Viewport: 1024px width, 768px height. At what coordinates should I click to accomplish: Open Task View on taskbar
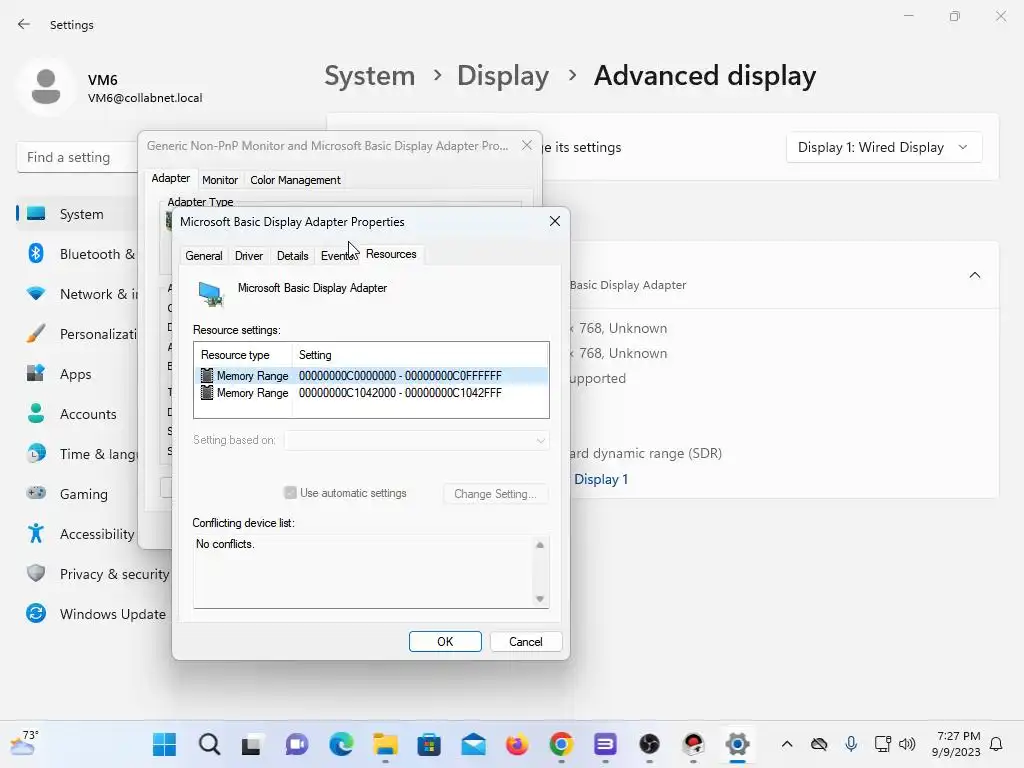pyautogui.click(x=251, y=744)
